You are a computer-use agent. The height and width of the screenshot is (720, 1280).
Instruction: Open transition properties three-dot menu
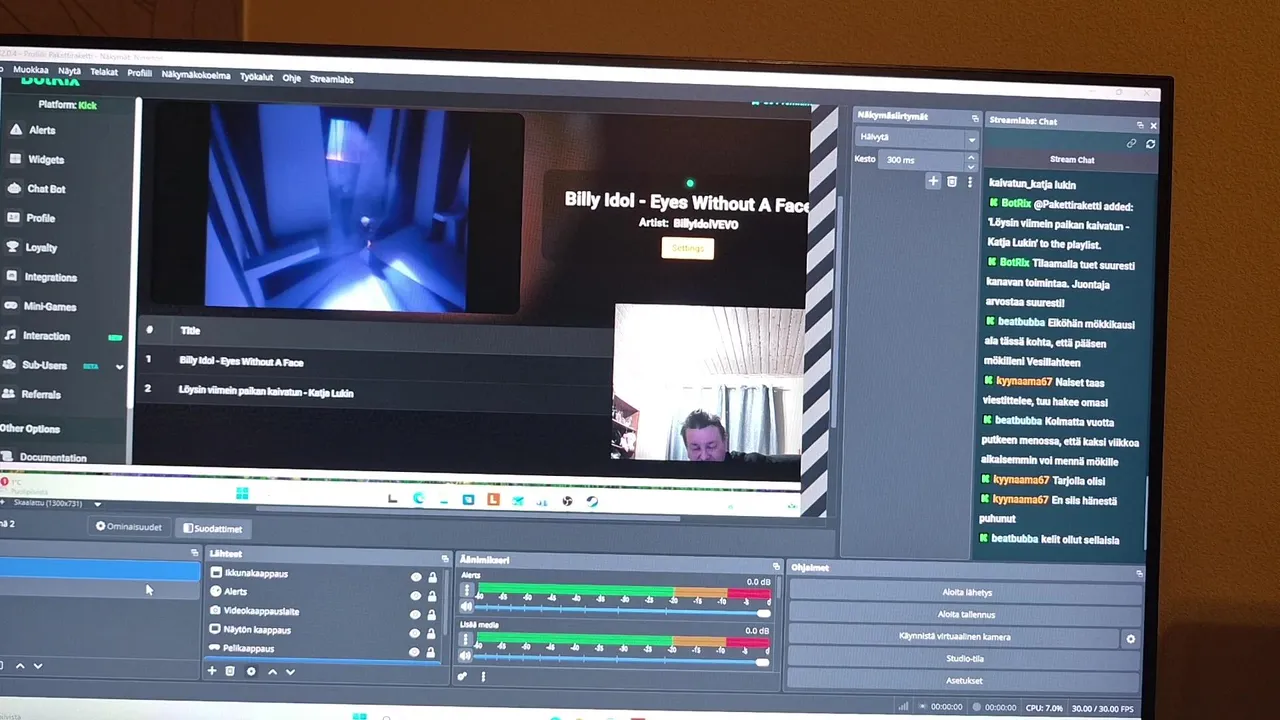tap(969, 182)
